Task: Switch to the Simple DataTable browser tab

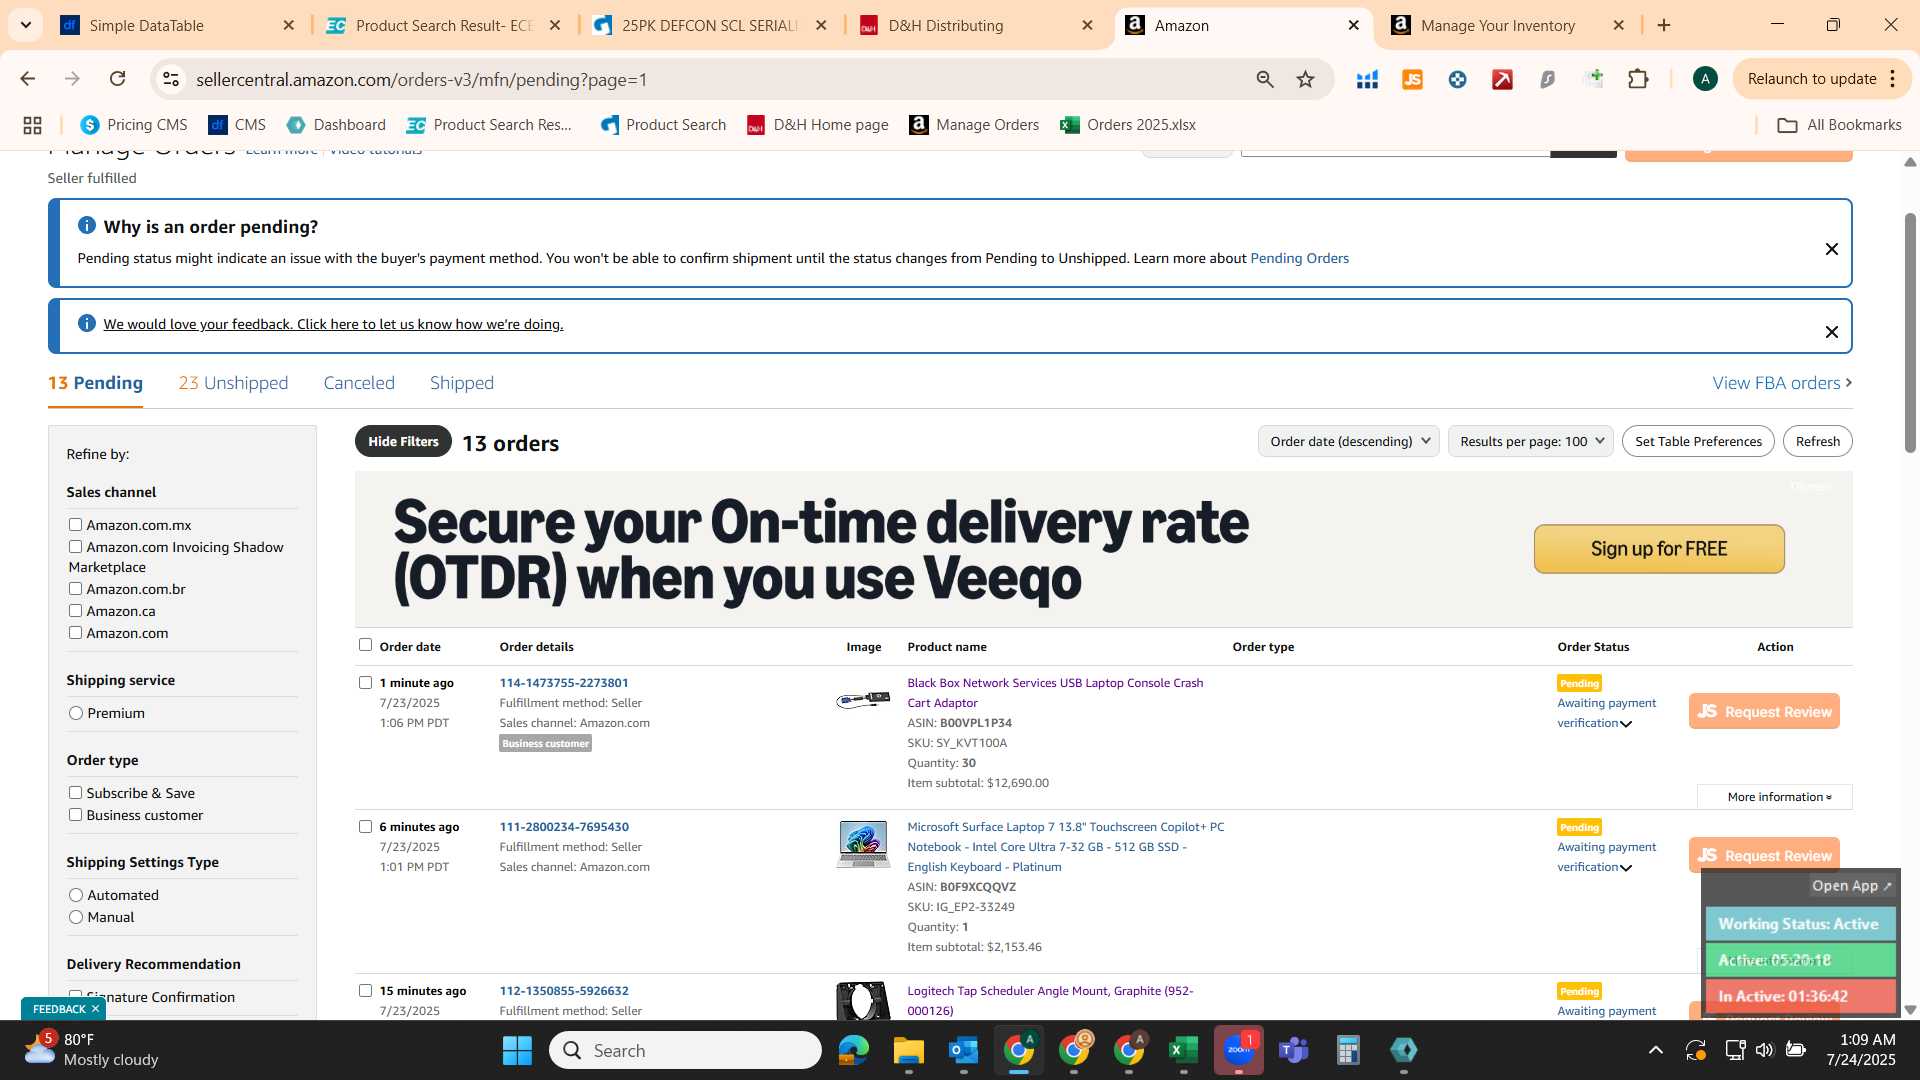Action: [178, 25]
